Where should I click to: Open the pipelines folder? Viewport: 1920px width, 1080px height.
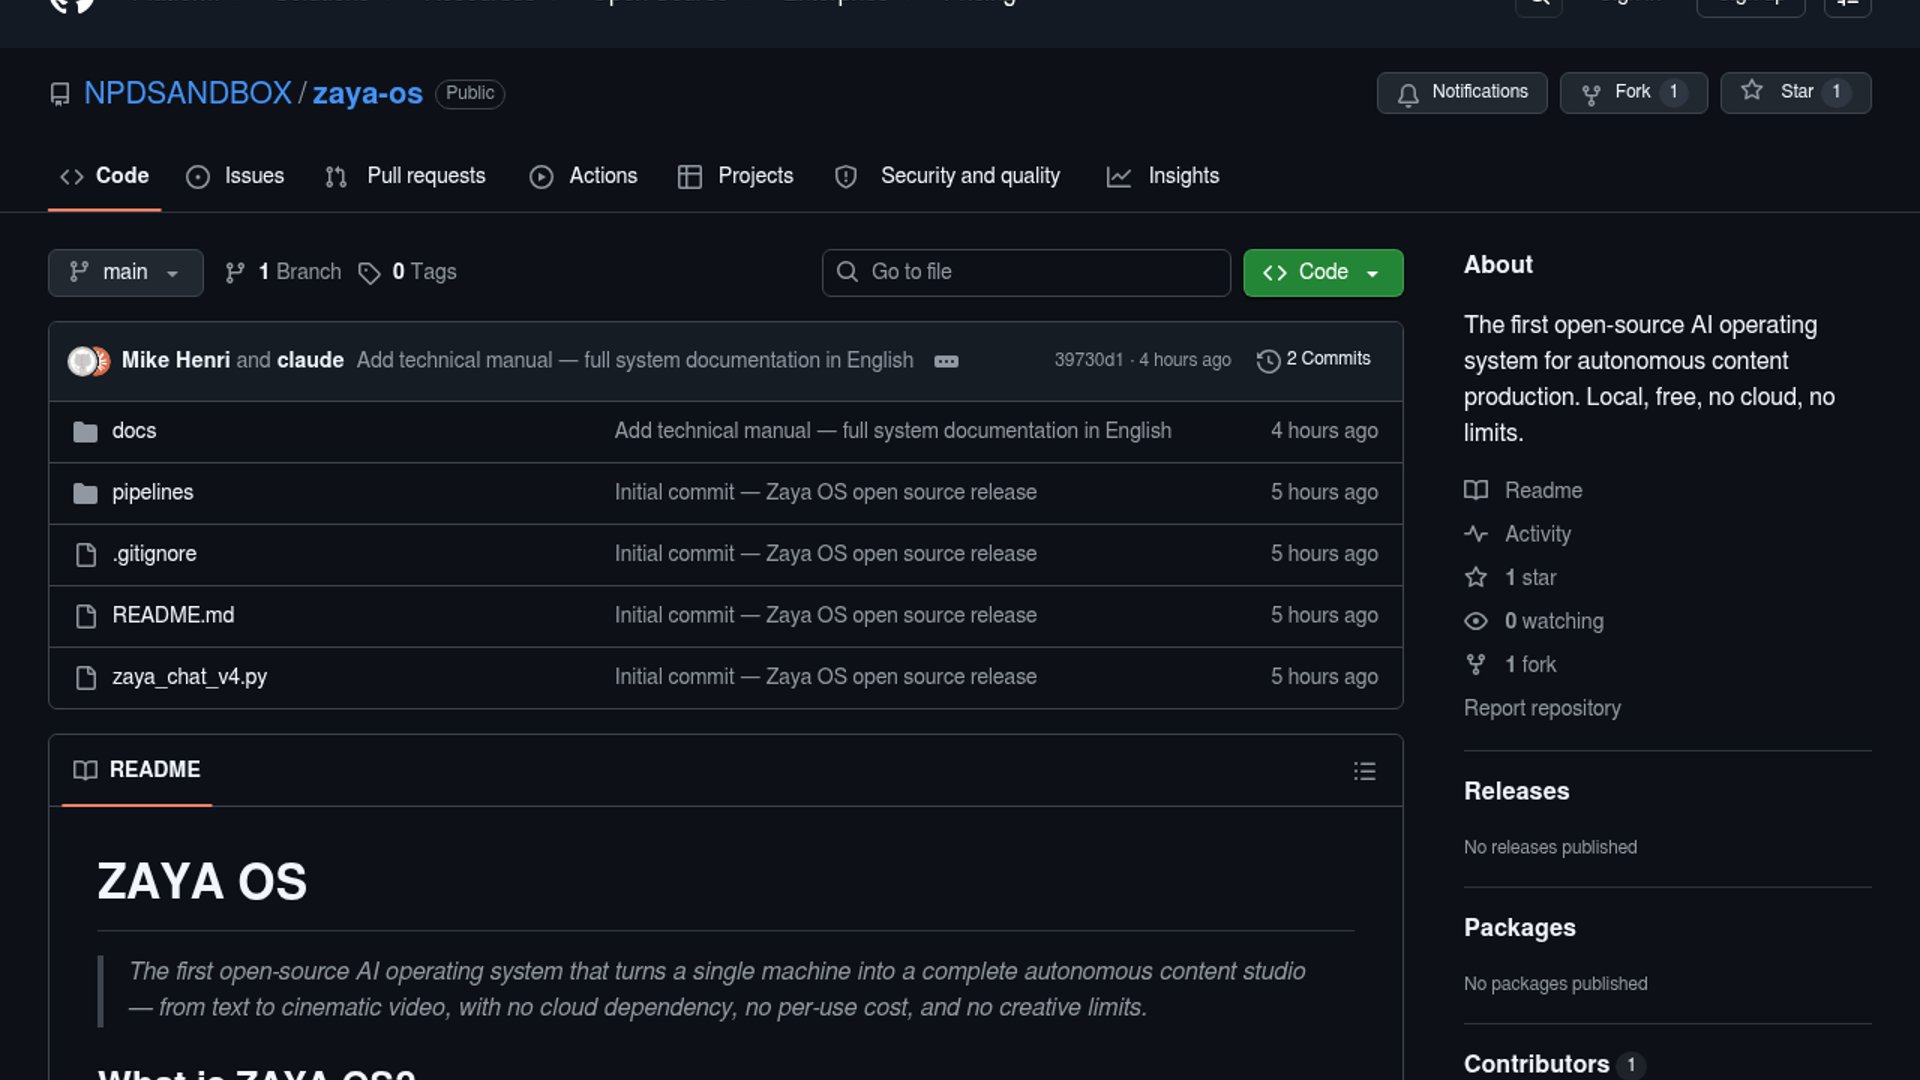pyautogui.click(x=152, y=492)
